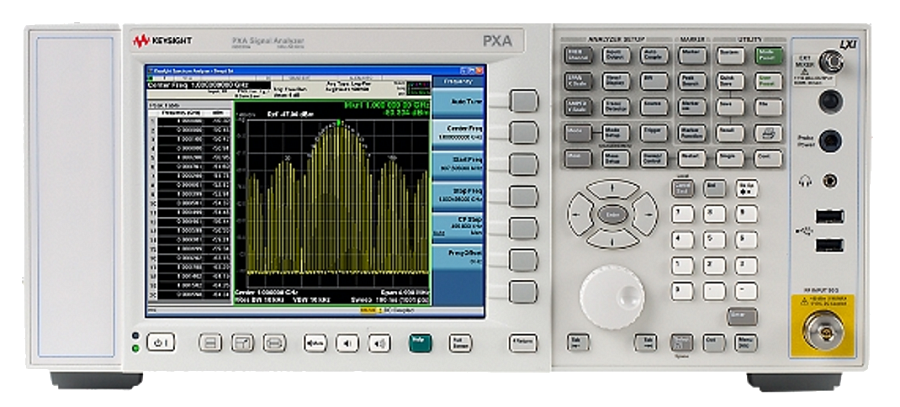Screen dimensions: 900x407
Task: Hit the Del key on the keypad
Action: (x=715, y=188)
